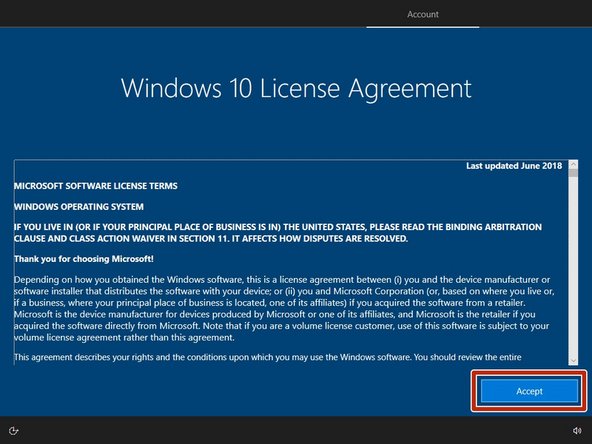Image resolution: width=592 pixels, height=444 pixels.
Task: Click the 'Windows 10 License Agreement' title
Action: (x=296, y=88)
